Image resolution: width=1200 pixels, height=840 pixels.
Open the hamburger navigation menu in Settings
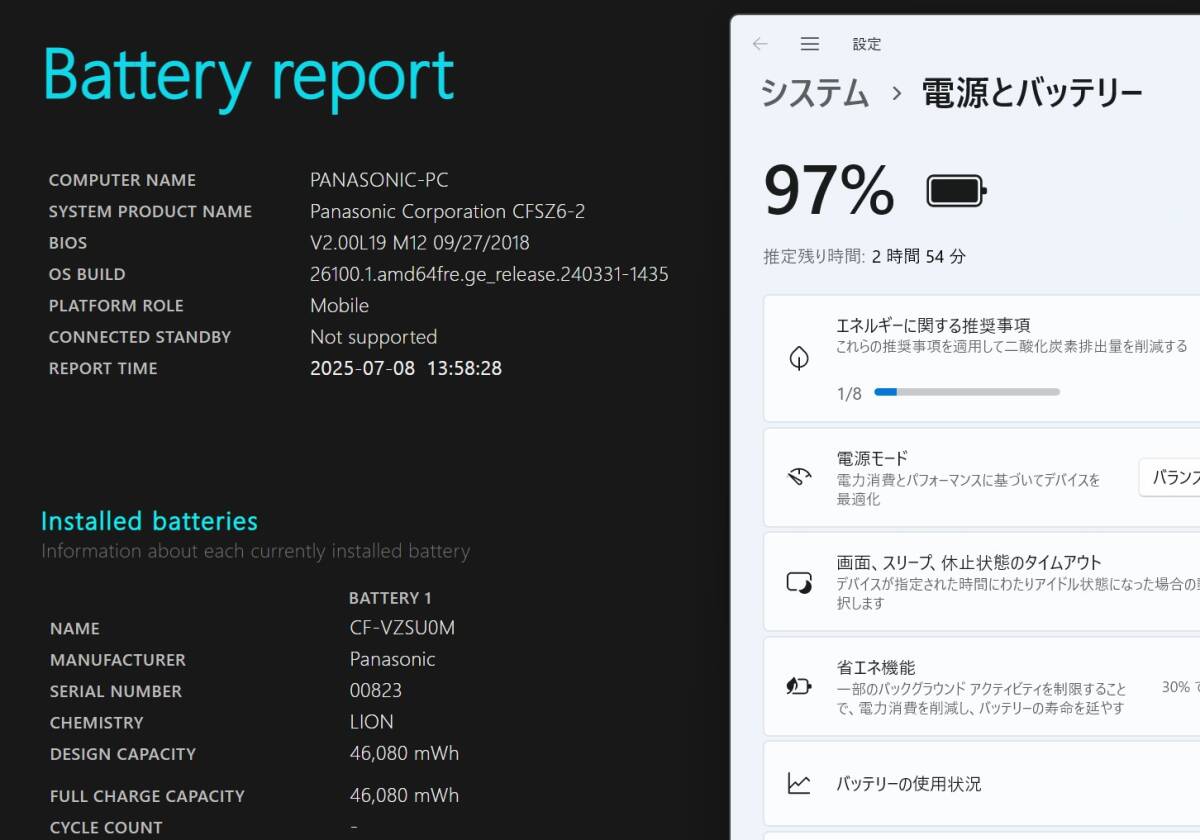click(x=810, y=44)
